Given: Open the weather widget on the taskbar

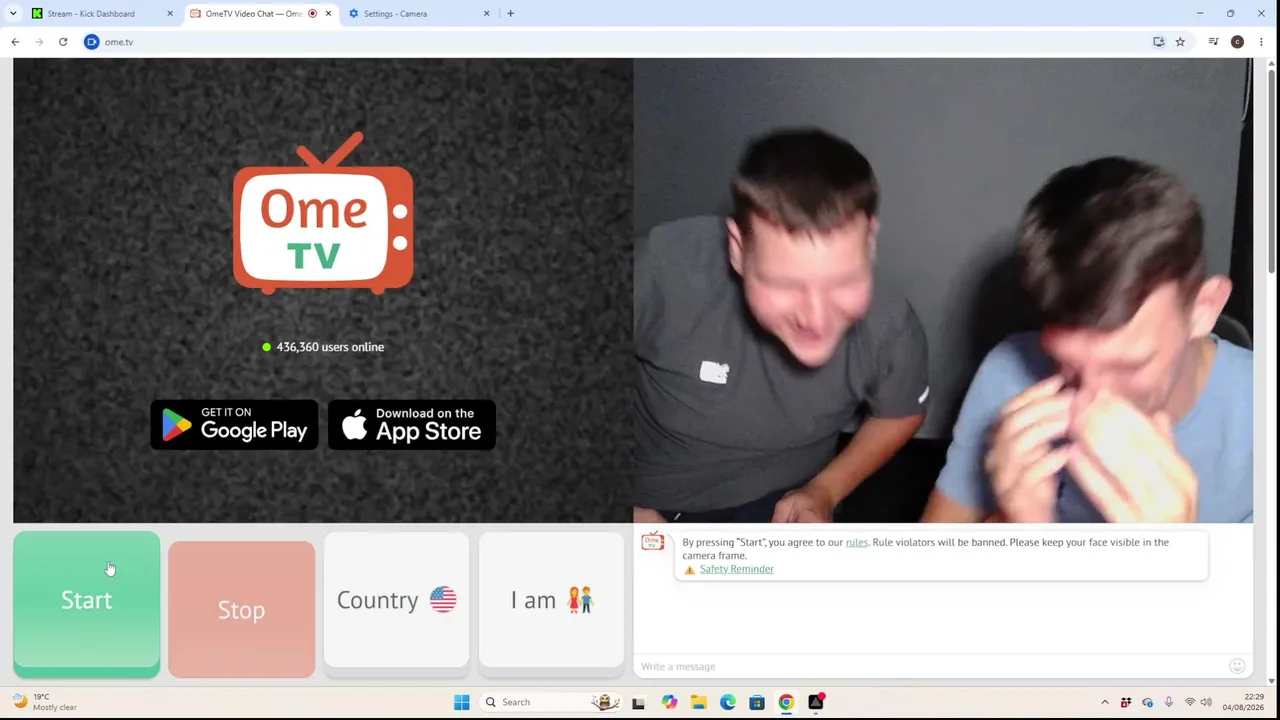Looking at the screenshot, I should click(45, 702).
